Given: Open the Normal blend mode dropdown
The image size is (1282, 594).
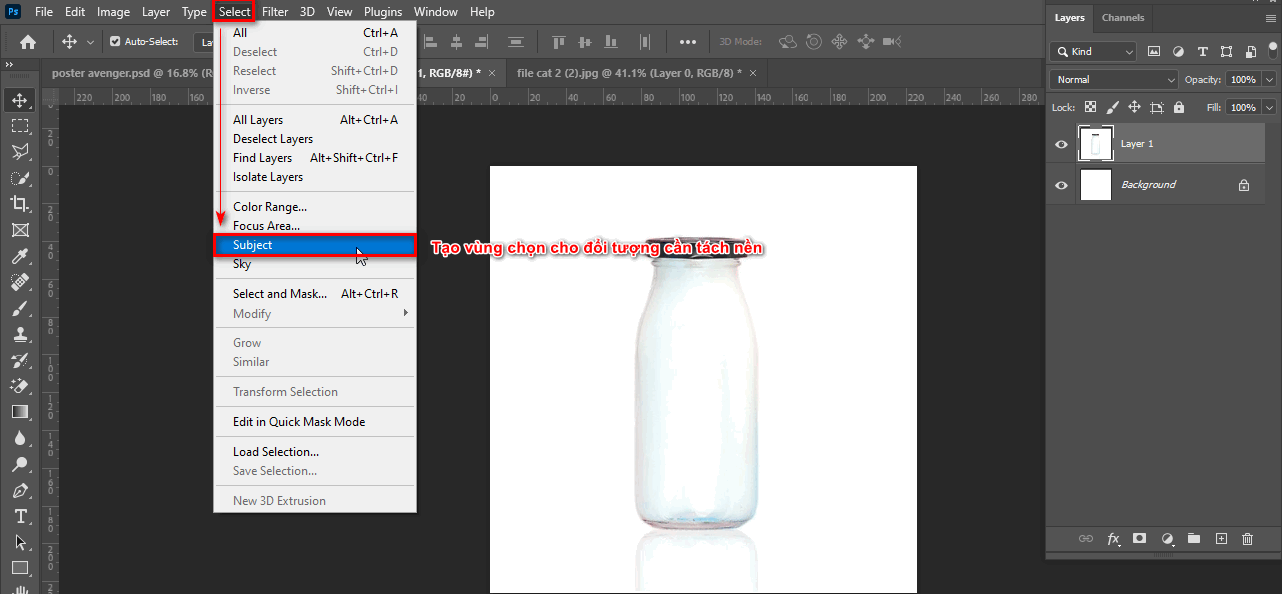Looking at the screenshot, I should tap(1112, 78).
